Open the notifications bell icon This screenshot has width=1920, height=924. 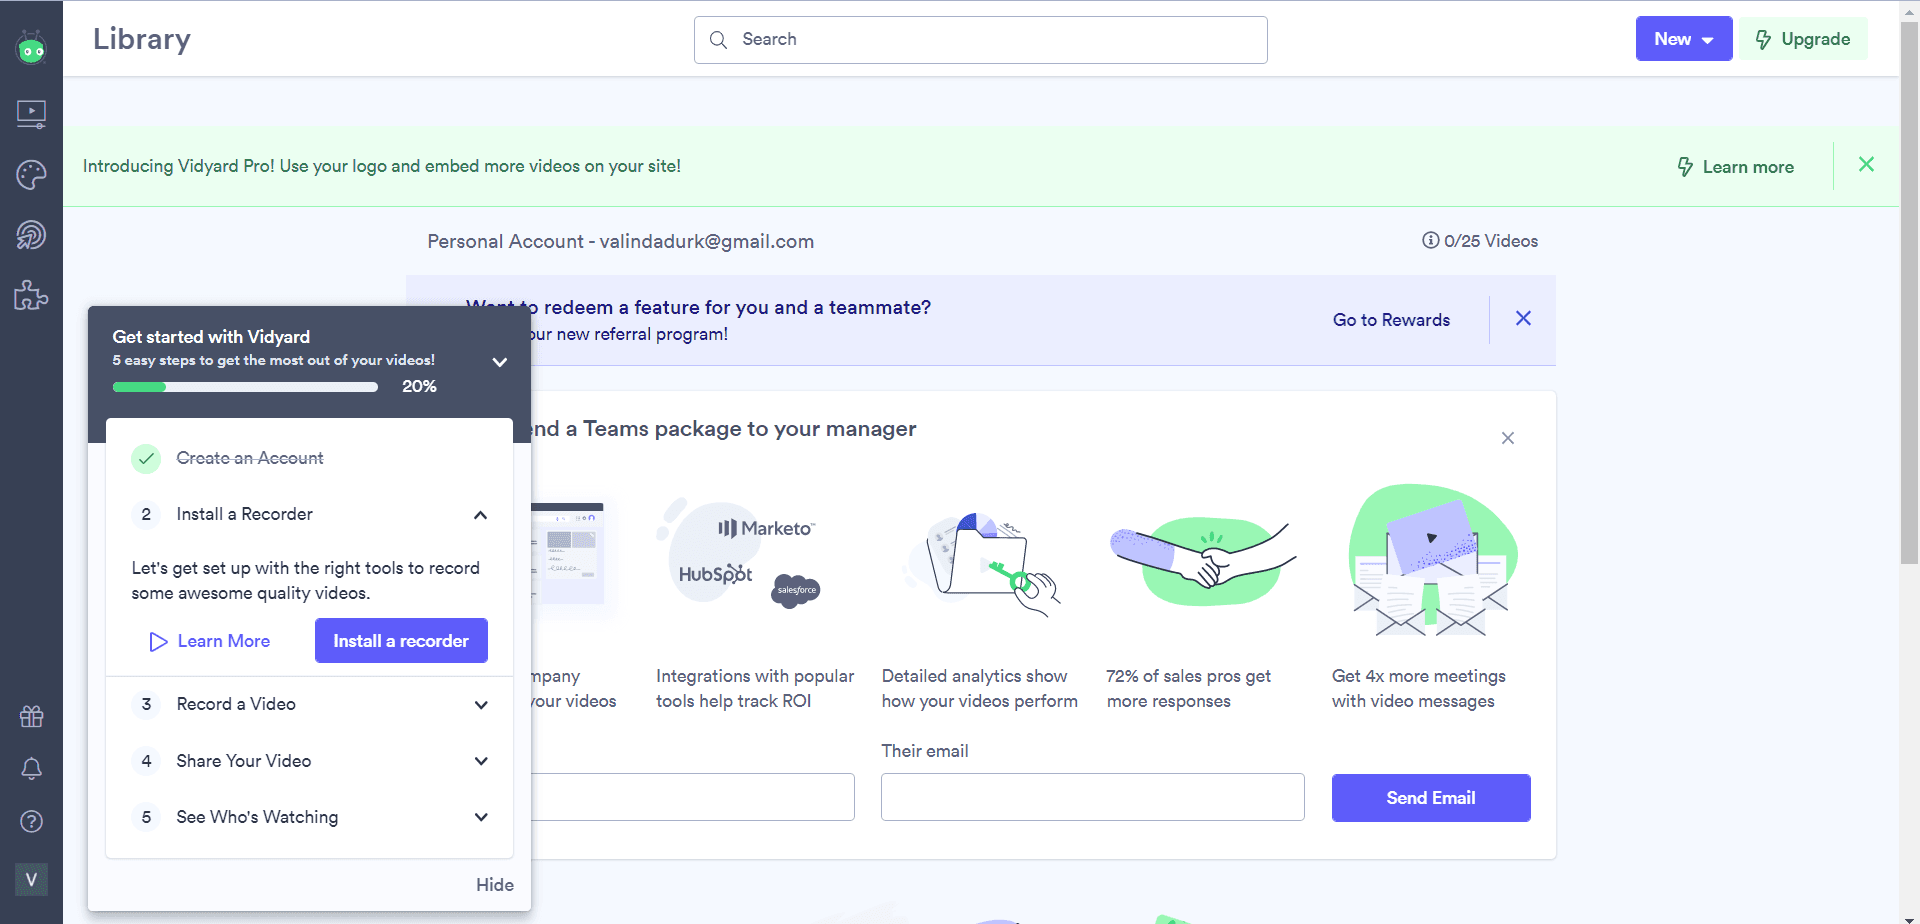coord(31,768)
